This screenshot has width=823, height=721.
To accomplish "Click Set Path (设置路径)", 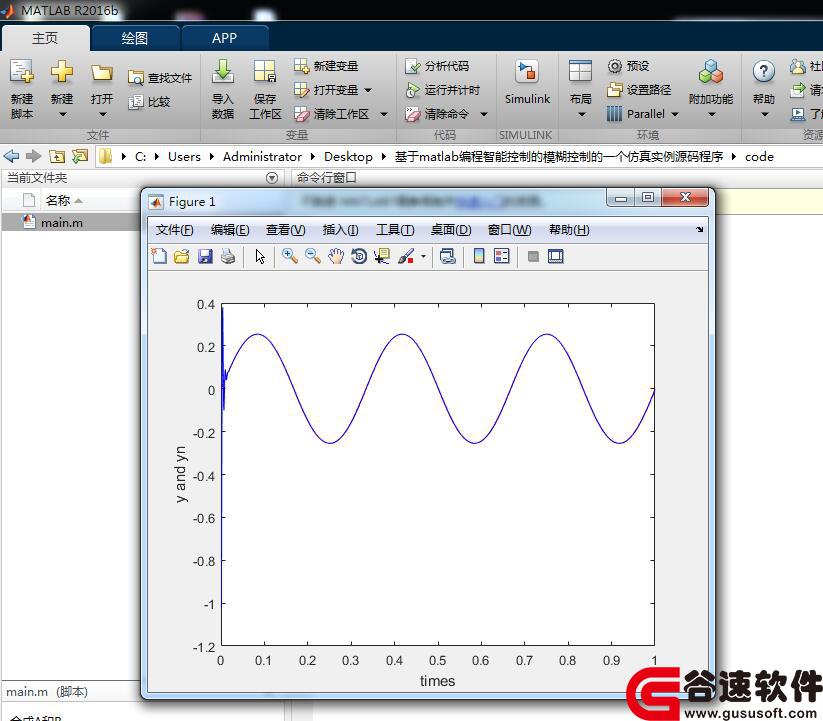I will point(639,90).
